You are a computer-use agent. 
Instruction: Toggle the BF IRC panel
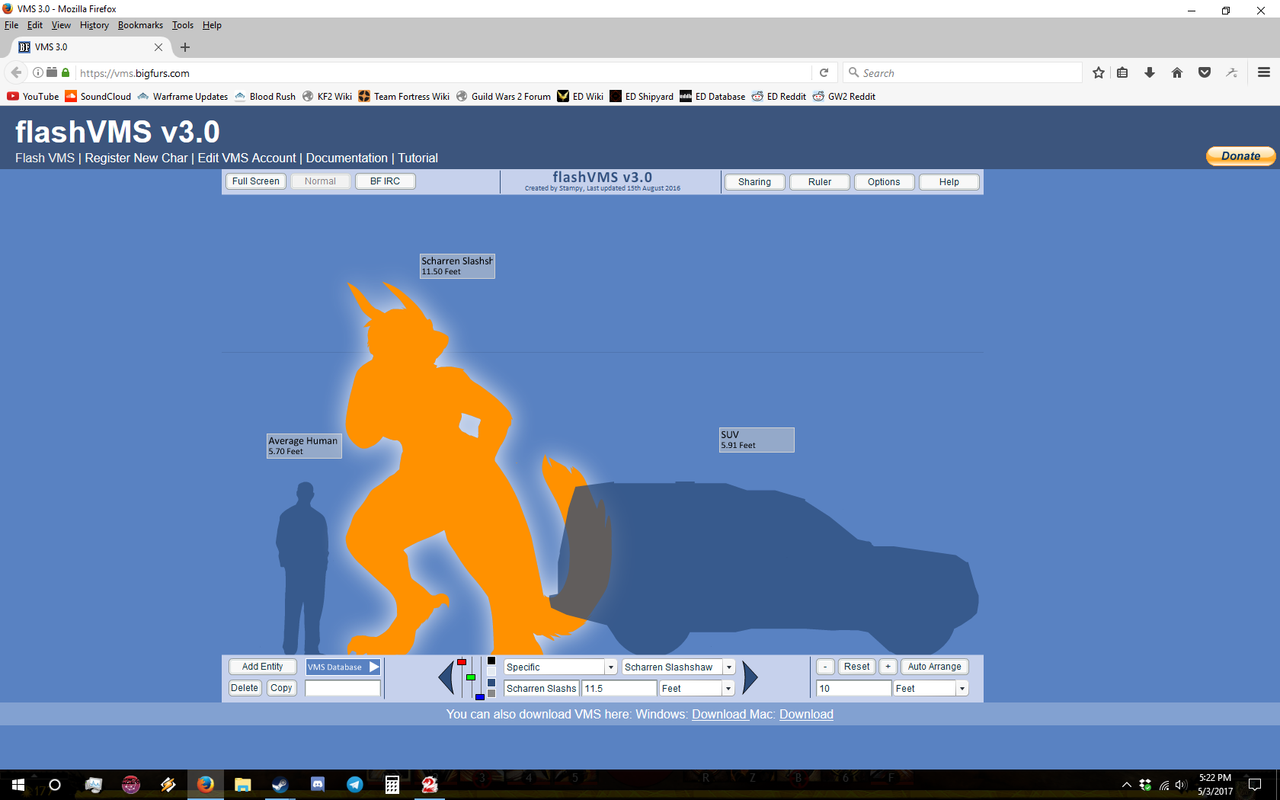[384, 181]
